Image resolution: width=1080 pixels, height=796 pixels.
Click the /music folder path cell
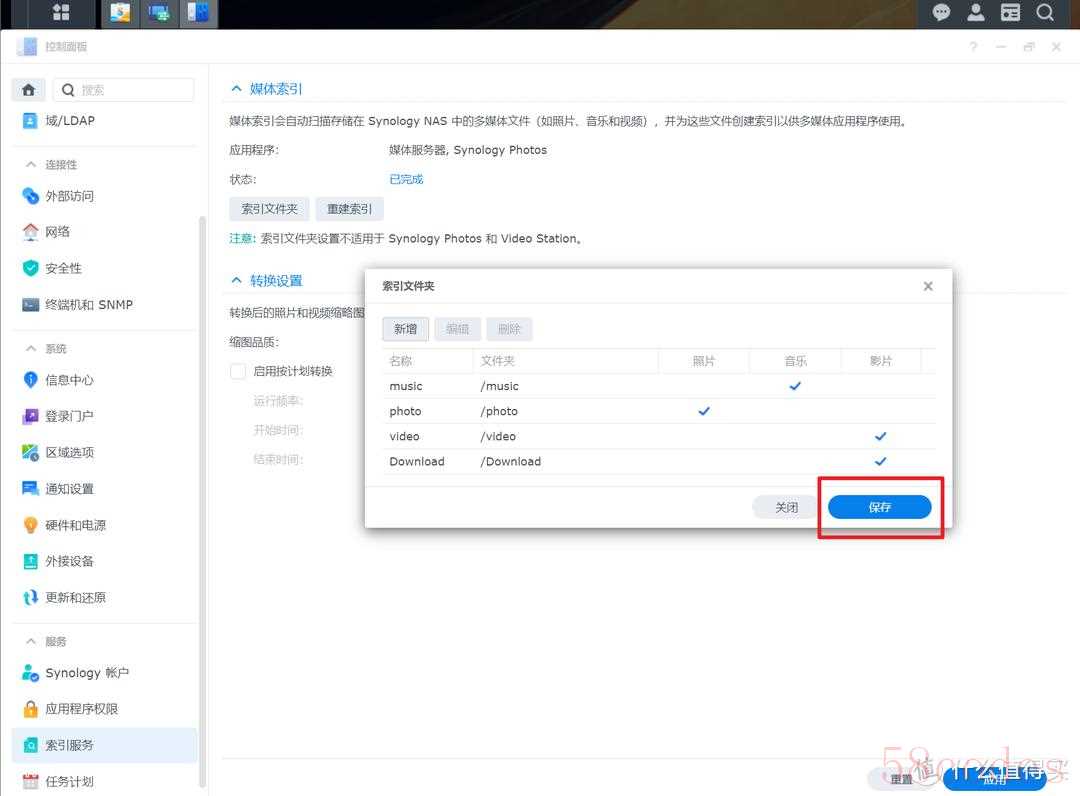tap(499, 386)
